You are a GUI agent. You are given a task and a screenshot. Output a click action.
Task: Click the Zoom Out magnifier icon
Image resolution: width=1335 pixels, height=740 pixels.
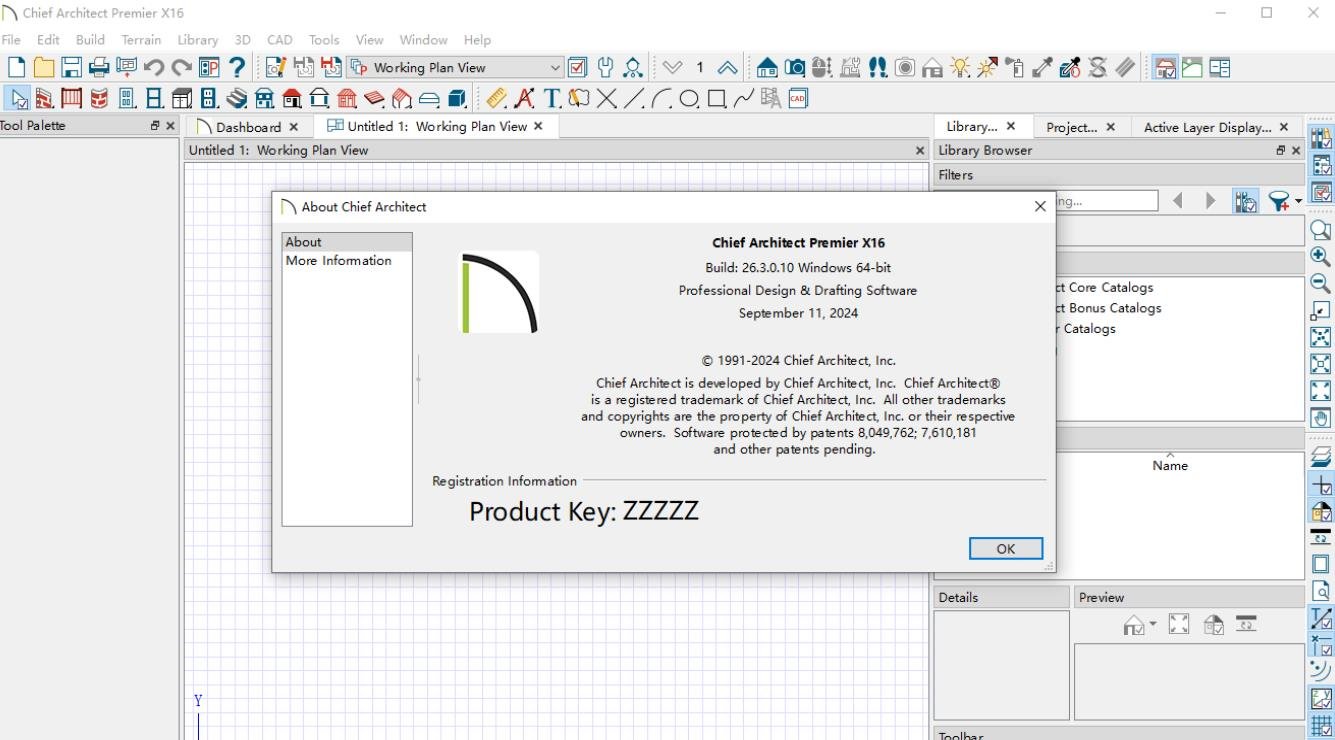coord(1321,283)
